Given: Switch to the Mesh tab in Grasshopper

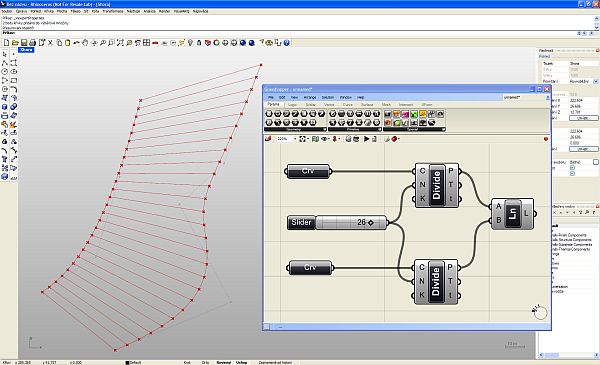Looking at the screenshot, I should coord(386,104).
